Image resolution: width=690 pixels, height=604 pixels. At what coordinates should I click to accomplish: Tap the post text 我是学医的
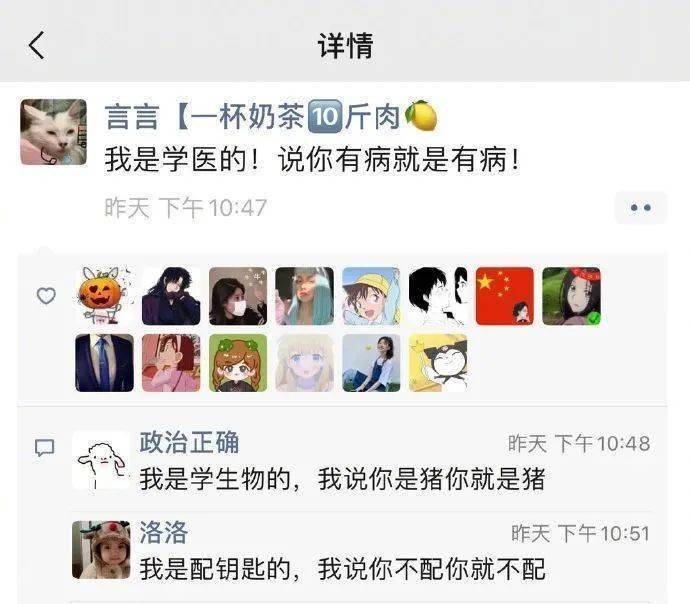312,159
